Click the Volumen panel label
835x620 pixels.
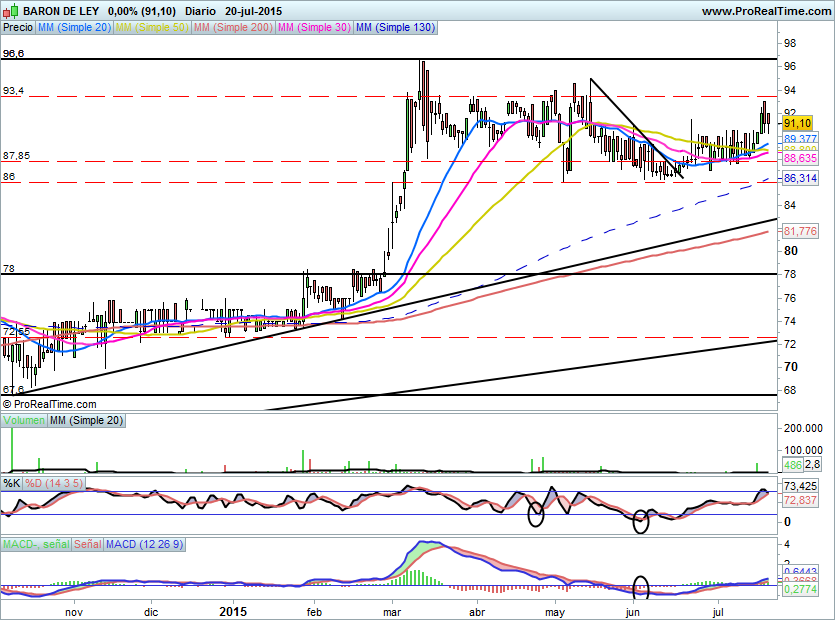[x=24, y=420]
